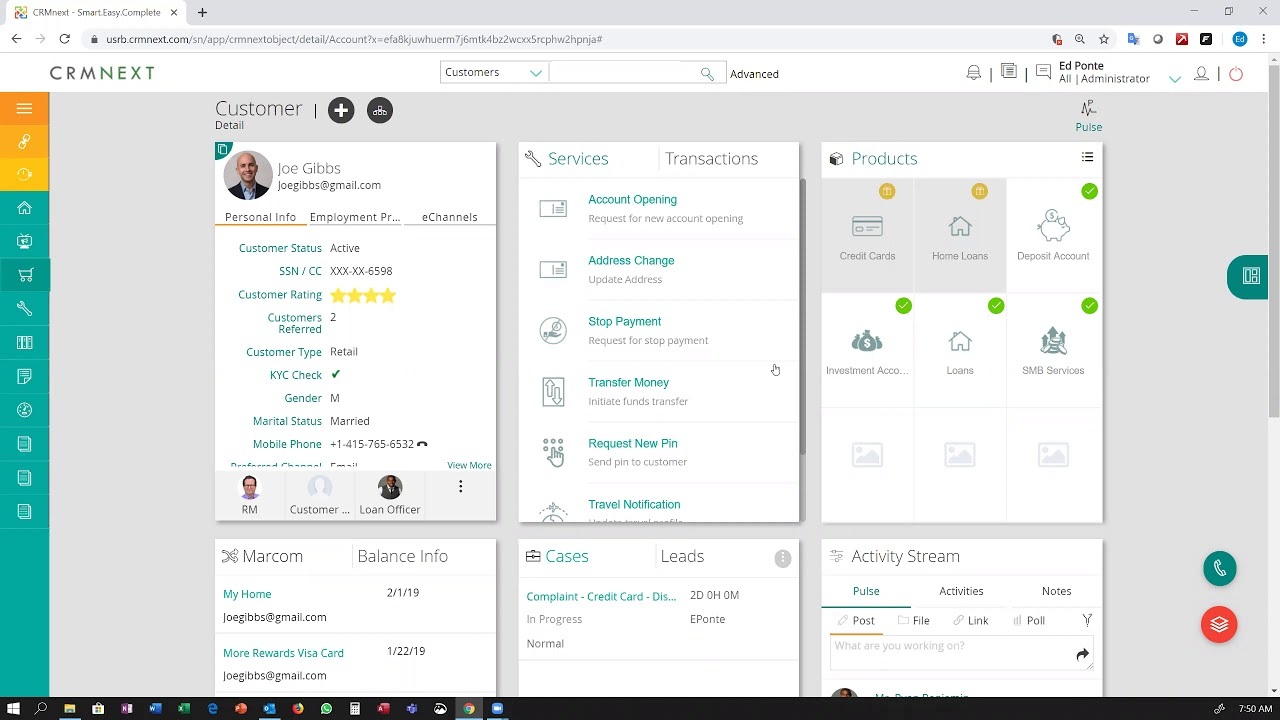Toggle green checkmark on SMB Services product
Screen dimensions: 1280x720
click(x=1089, y=306)
